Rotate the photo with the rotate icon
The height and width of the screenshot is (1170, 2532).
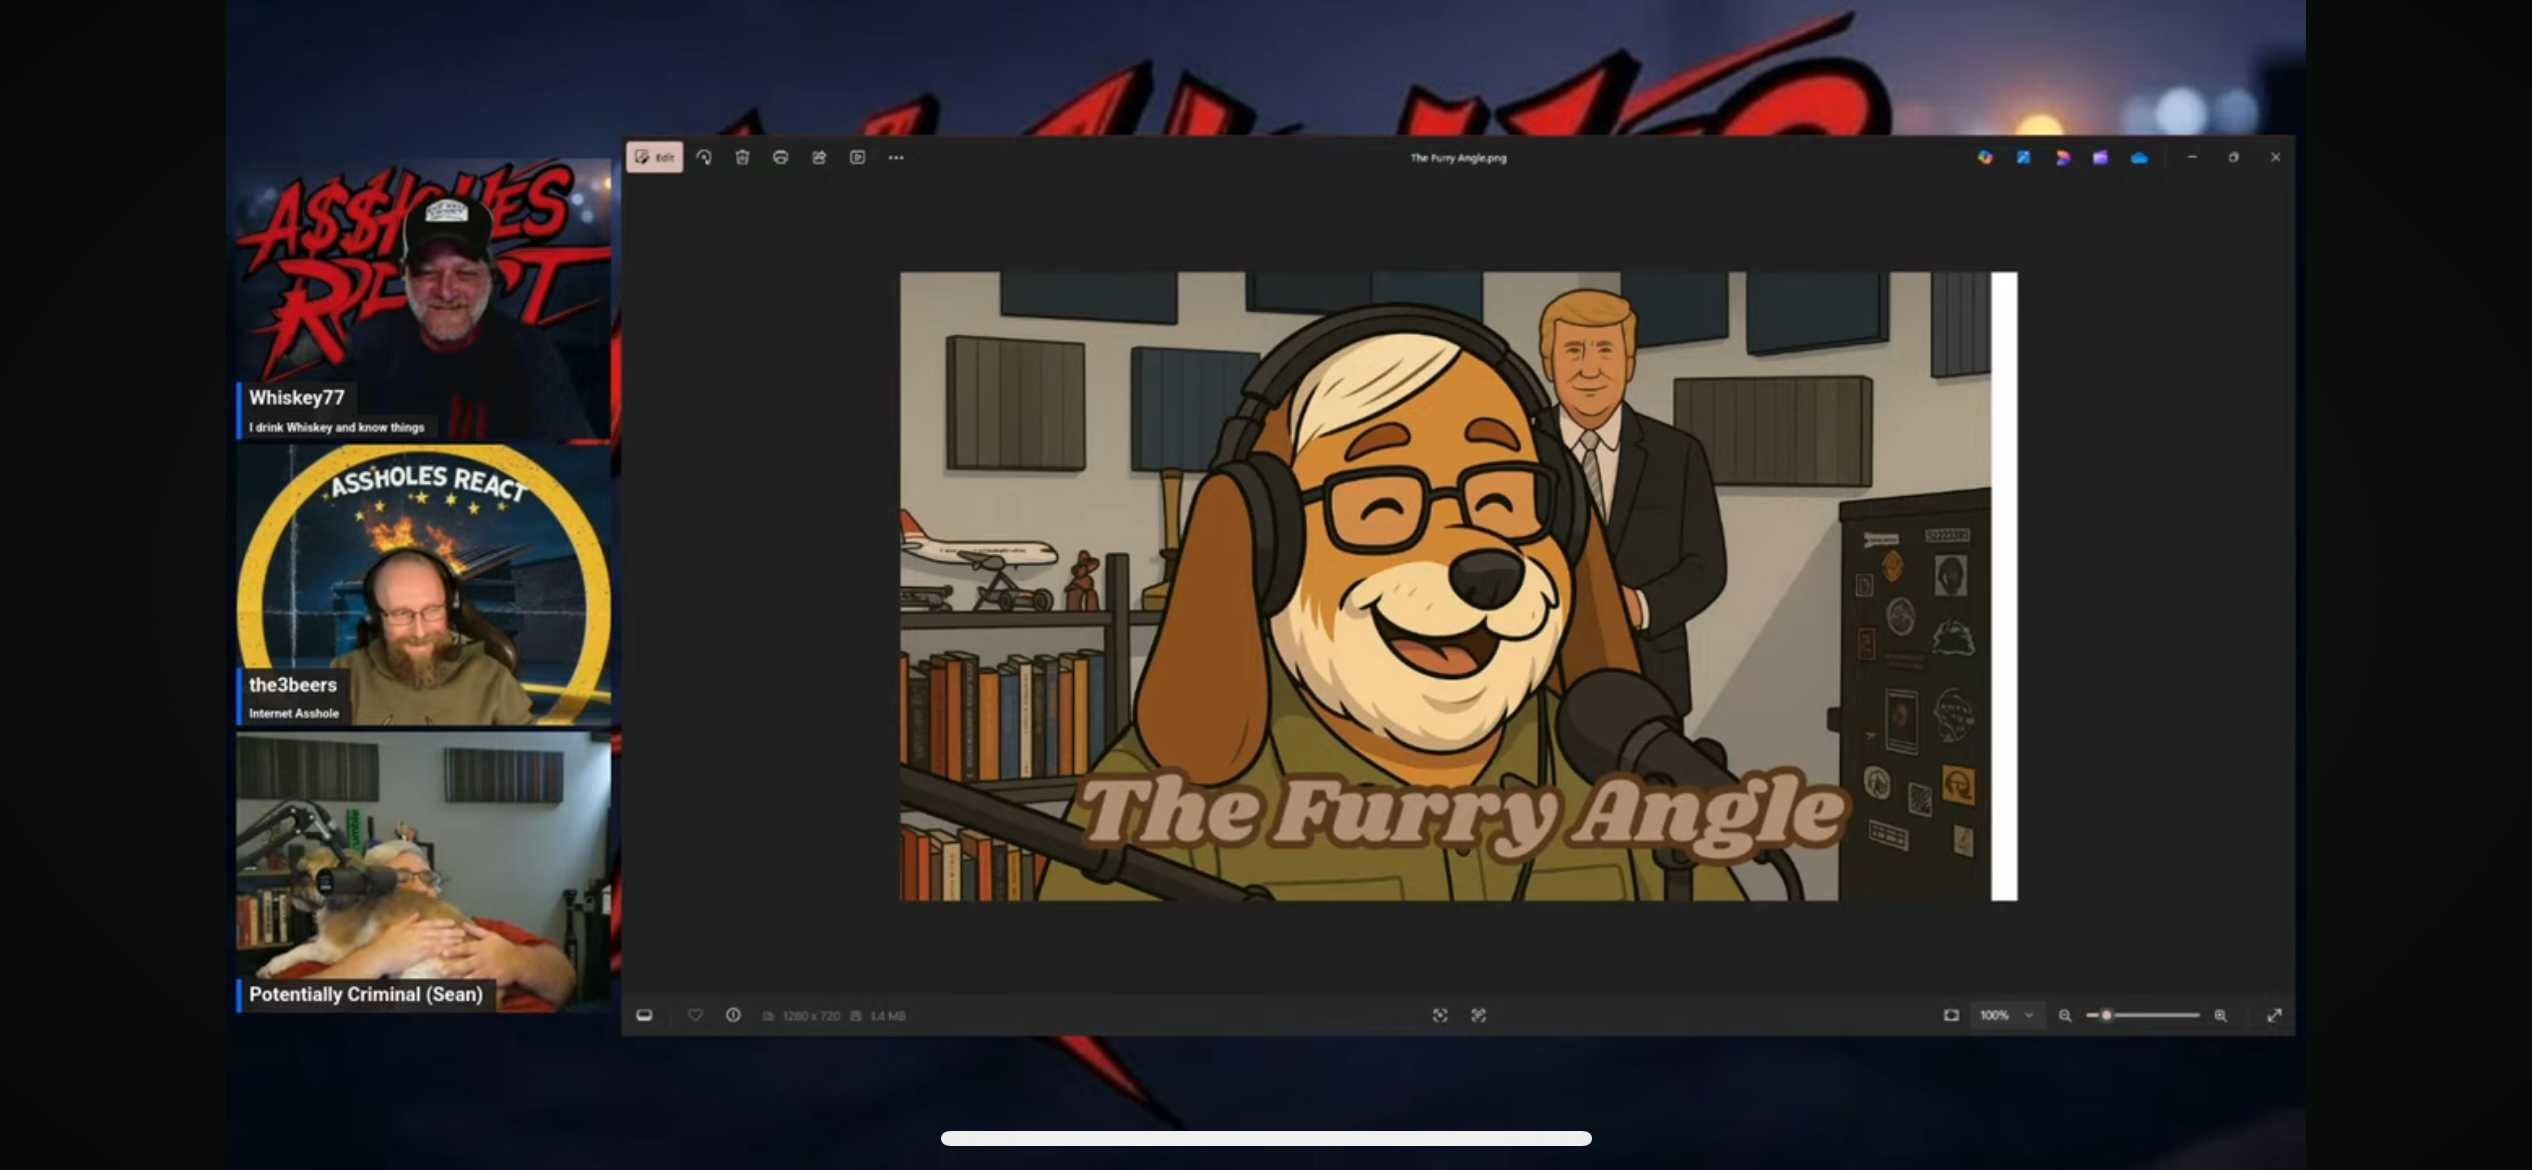pyautogui.click(x=704, y=157)
